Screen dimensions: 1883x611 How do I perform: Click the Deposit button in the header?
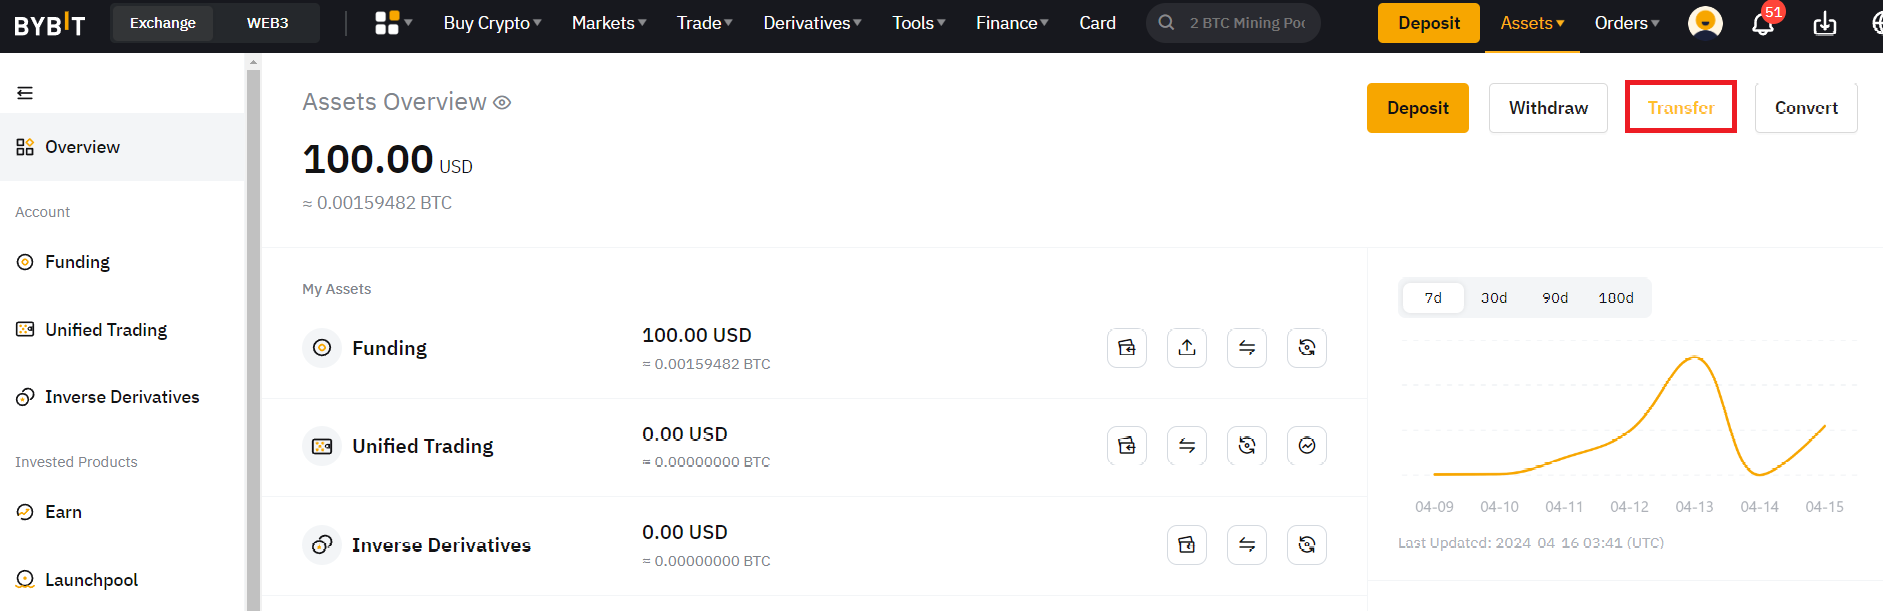(x=1429, y=23)
